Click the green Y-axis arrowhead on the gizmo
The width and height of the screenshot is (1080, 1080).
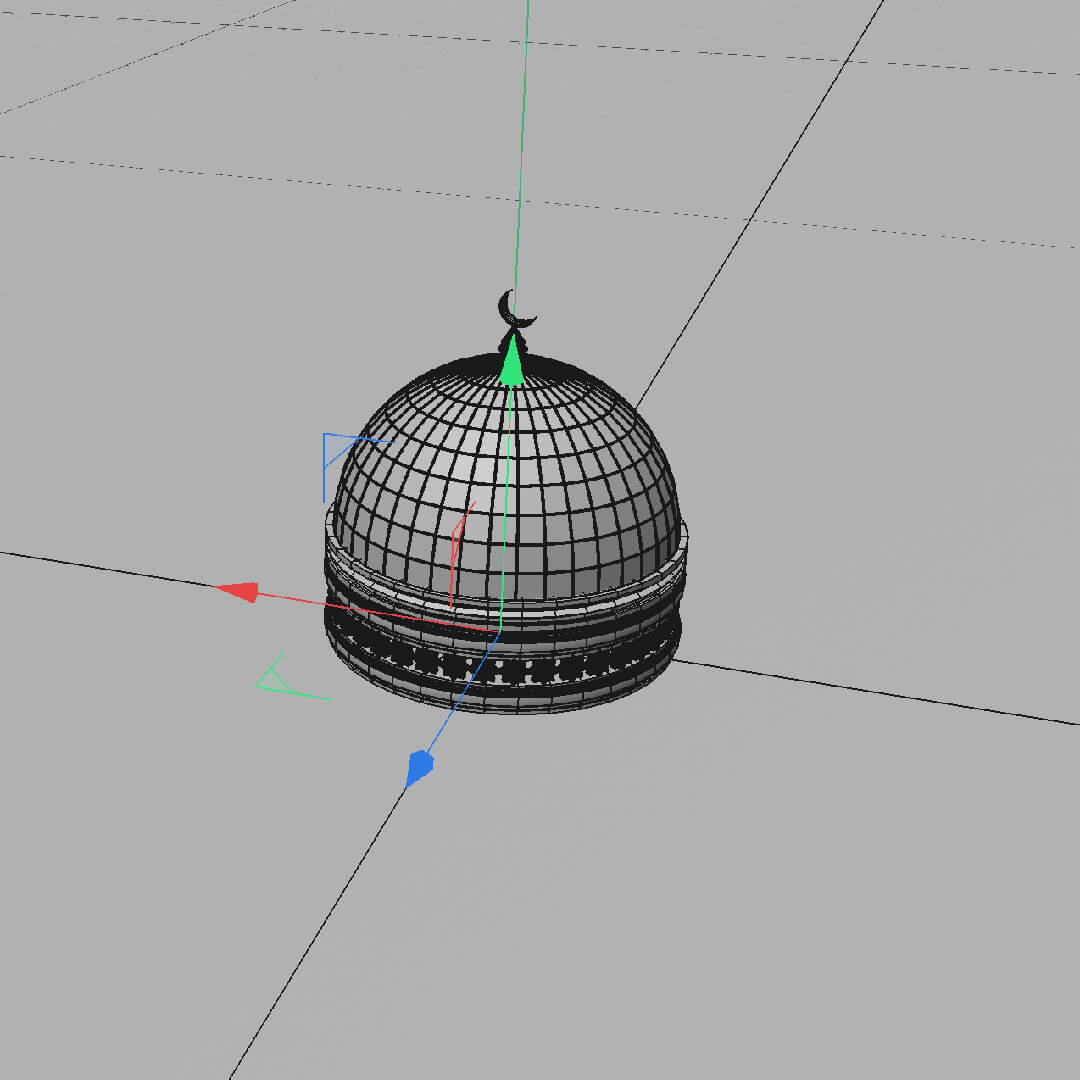click(x=511, y=364)
